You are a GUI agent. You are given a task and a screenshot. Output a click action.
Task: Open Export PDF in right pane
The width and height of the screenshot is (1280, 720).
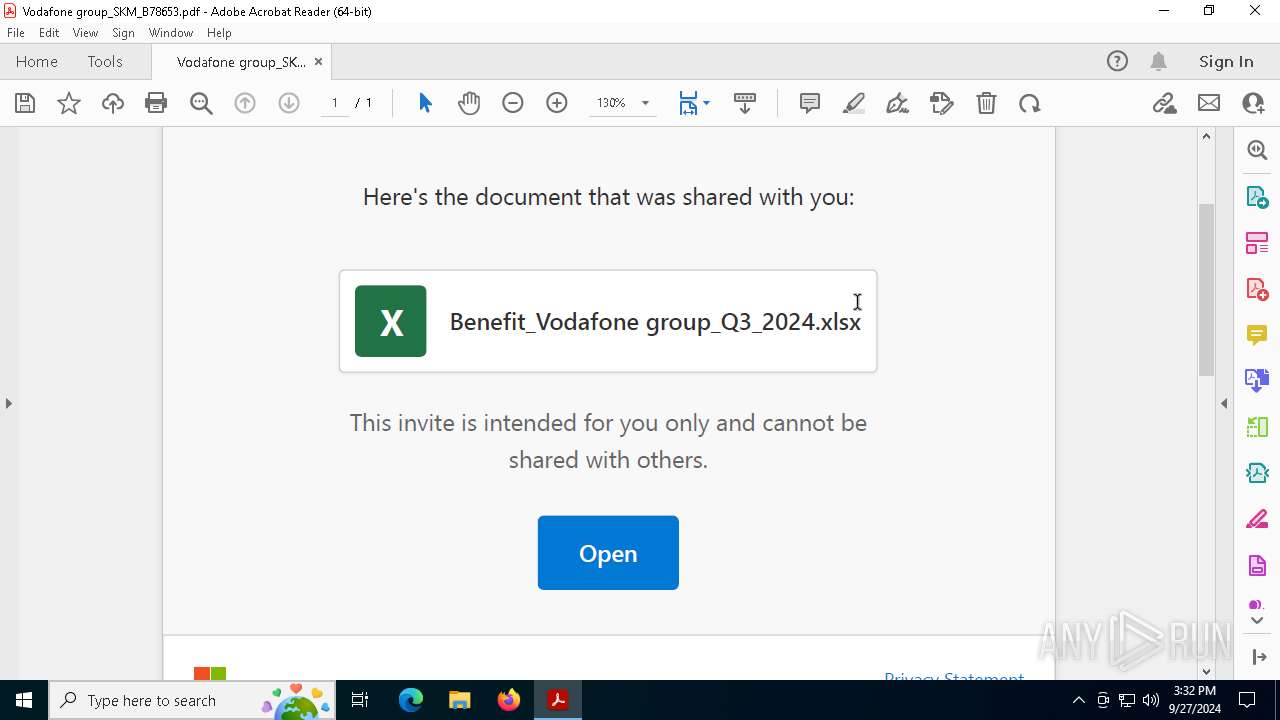pyautogui.click(x=1257, y=197)
